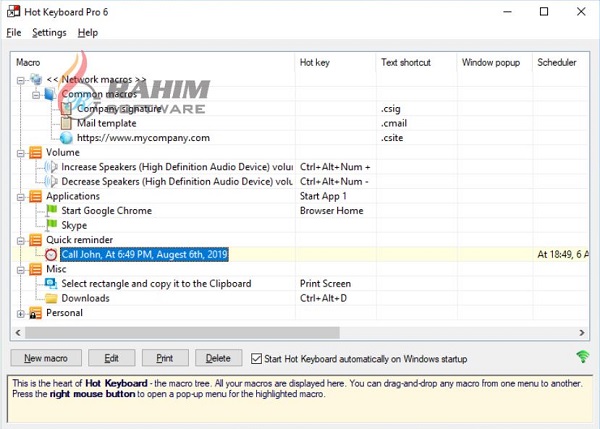Click the horizontal scrollbar thumb

(x=182, y=333)
